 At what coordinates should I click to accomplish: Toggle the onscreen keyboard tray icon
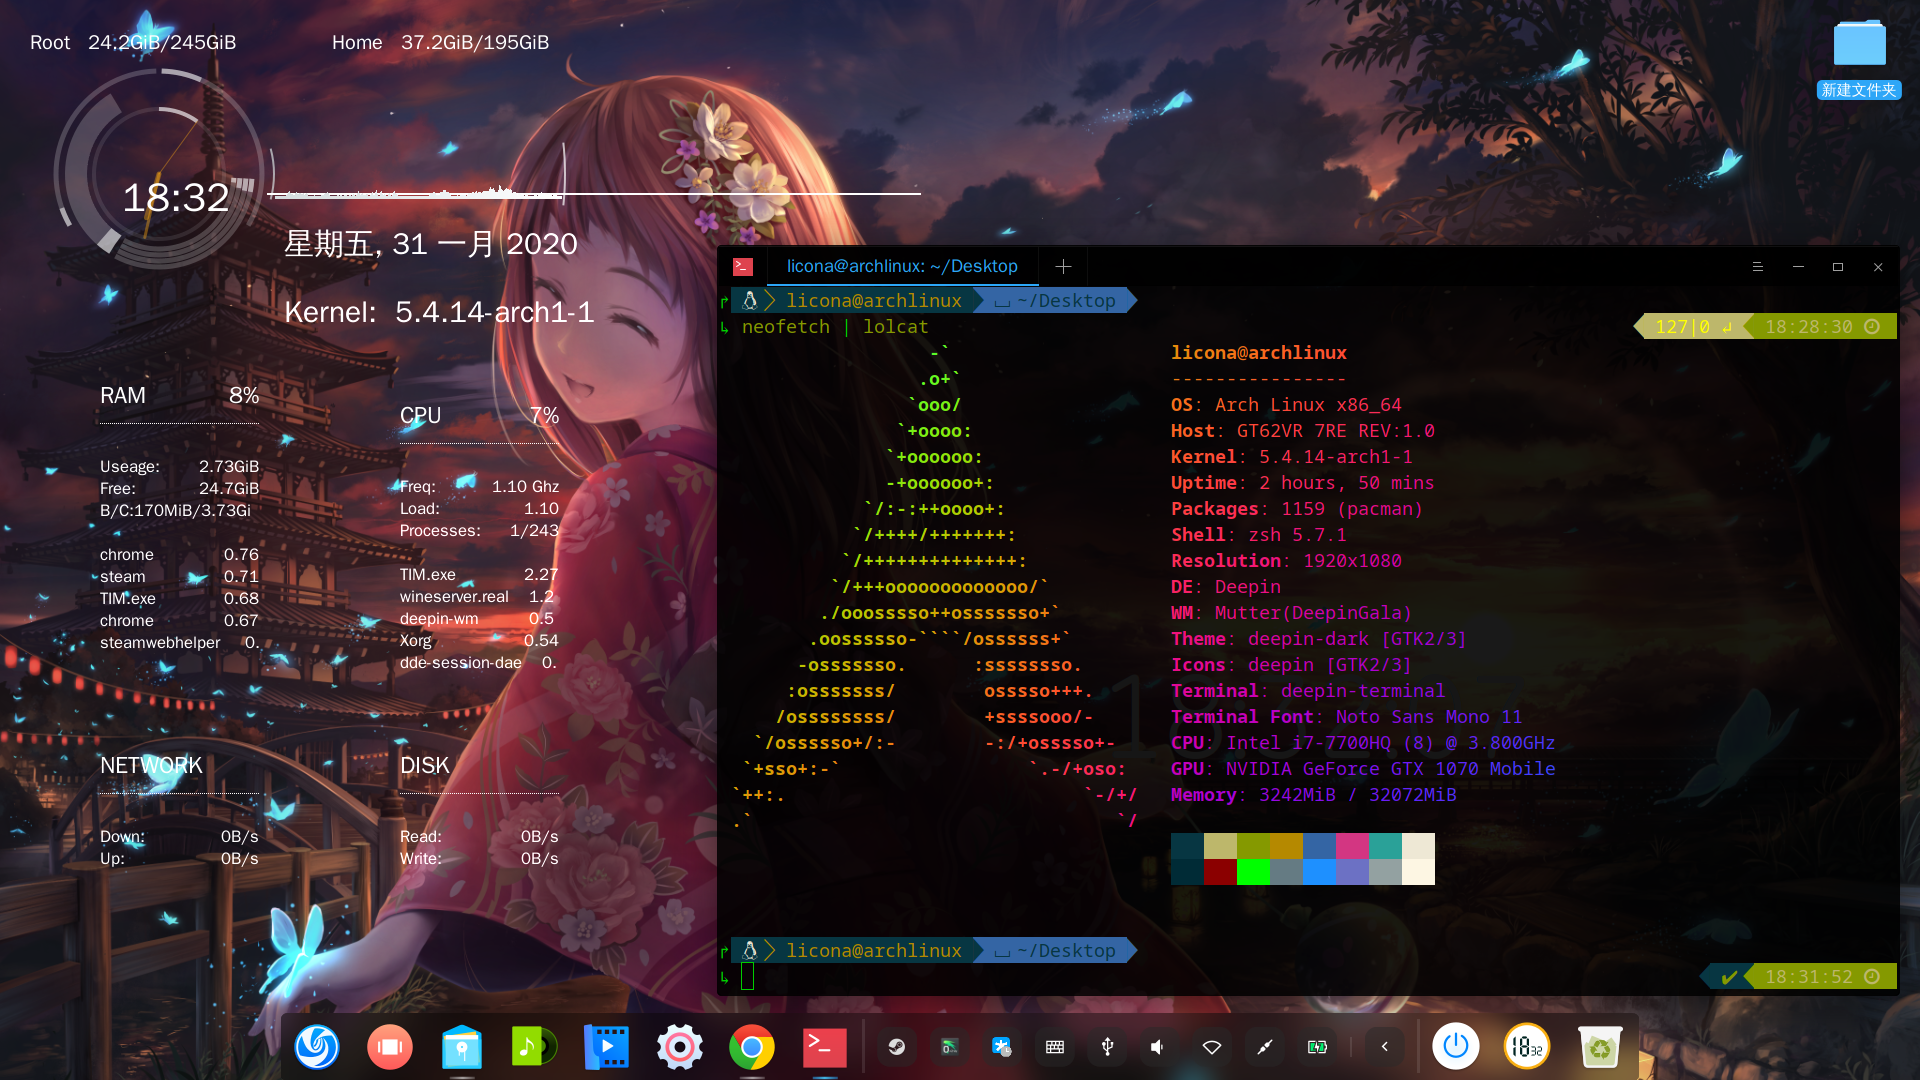click(1055, 1047)
